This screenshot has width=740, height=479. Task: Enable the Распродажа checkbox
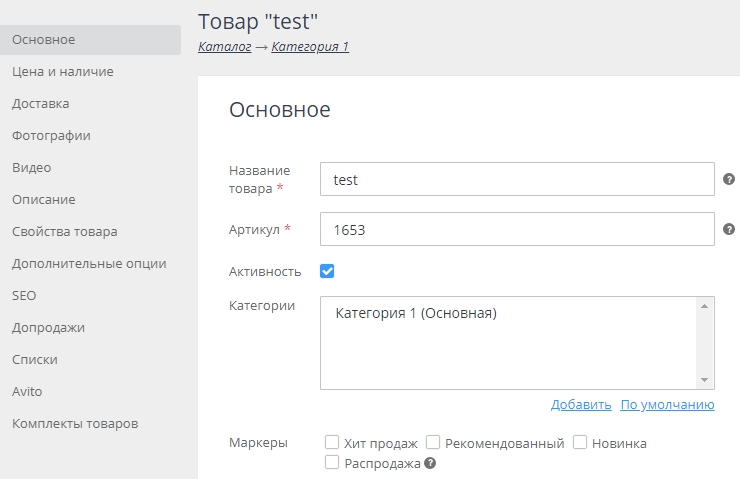pos(332,462)
